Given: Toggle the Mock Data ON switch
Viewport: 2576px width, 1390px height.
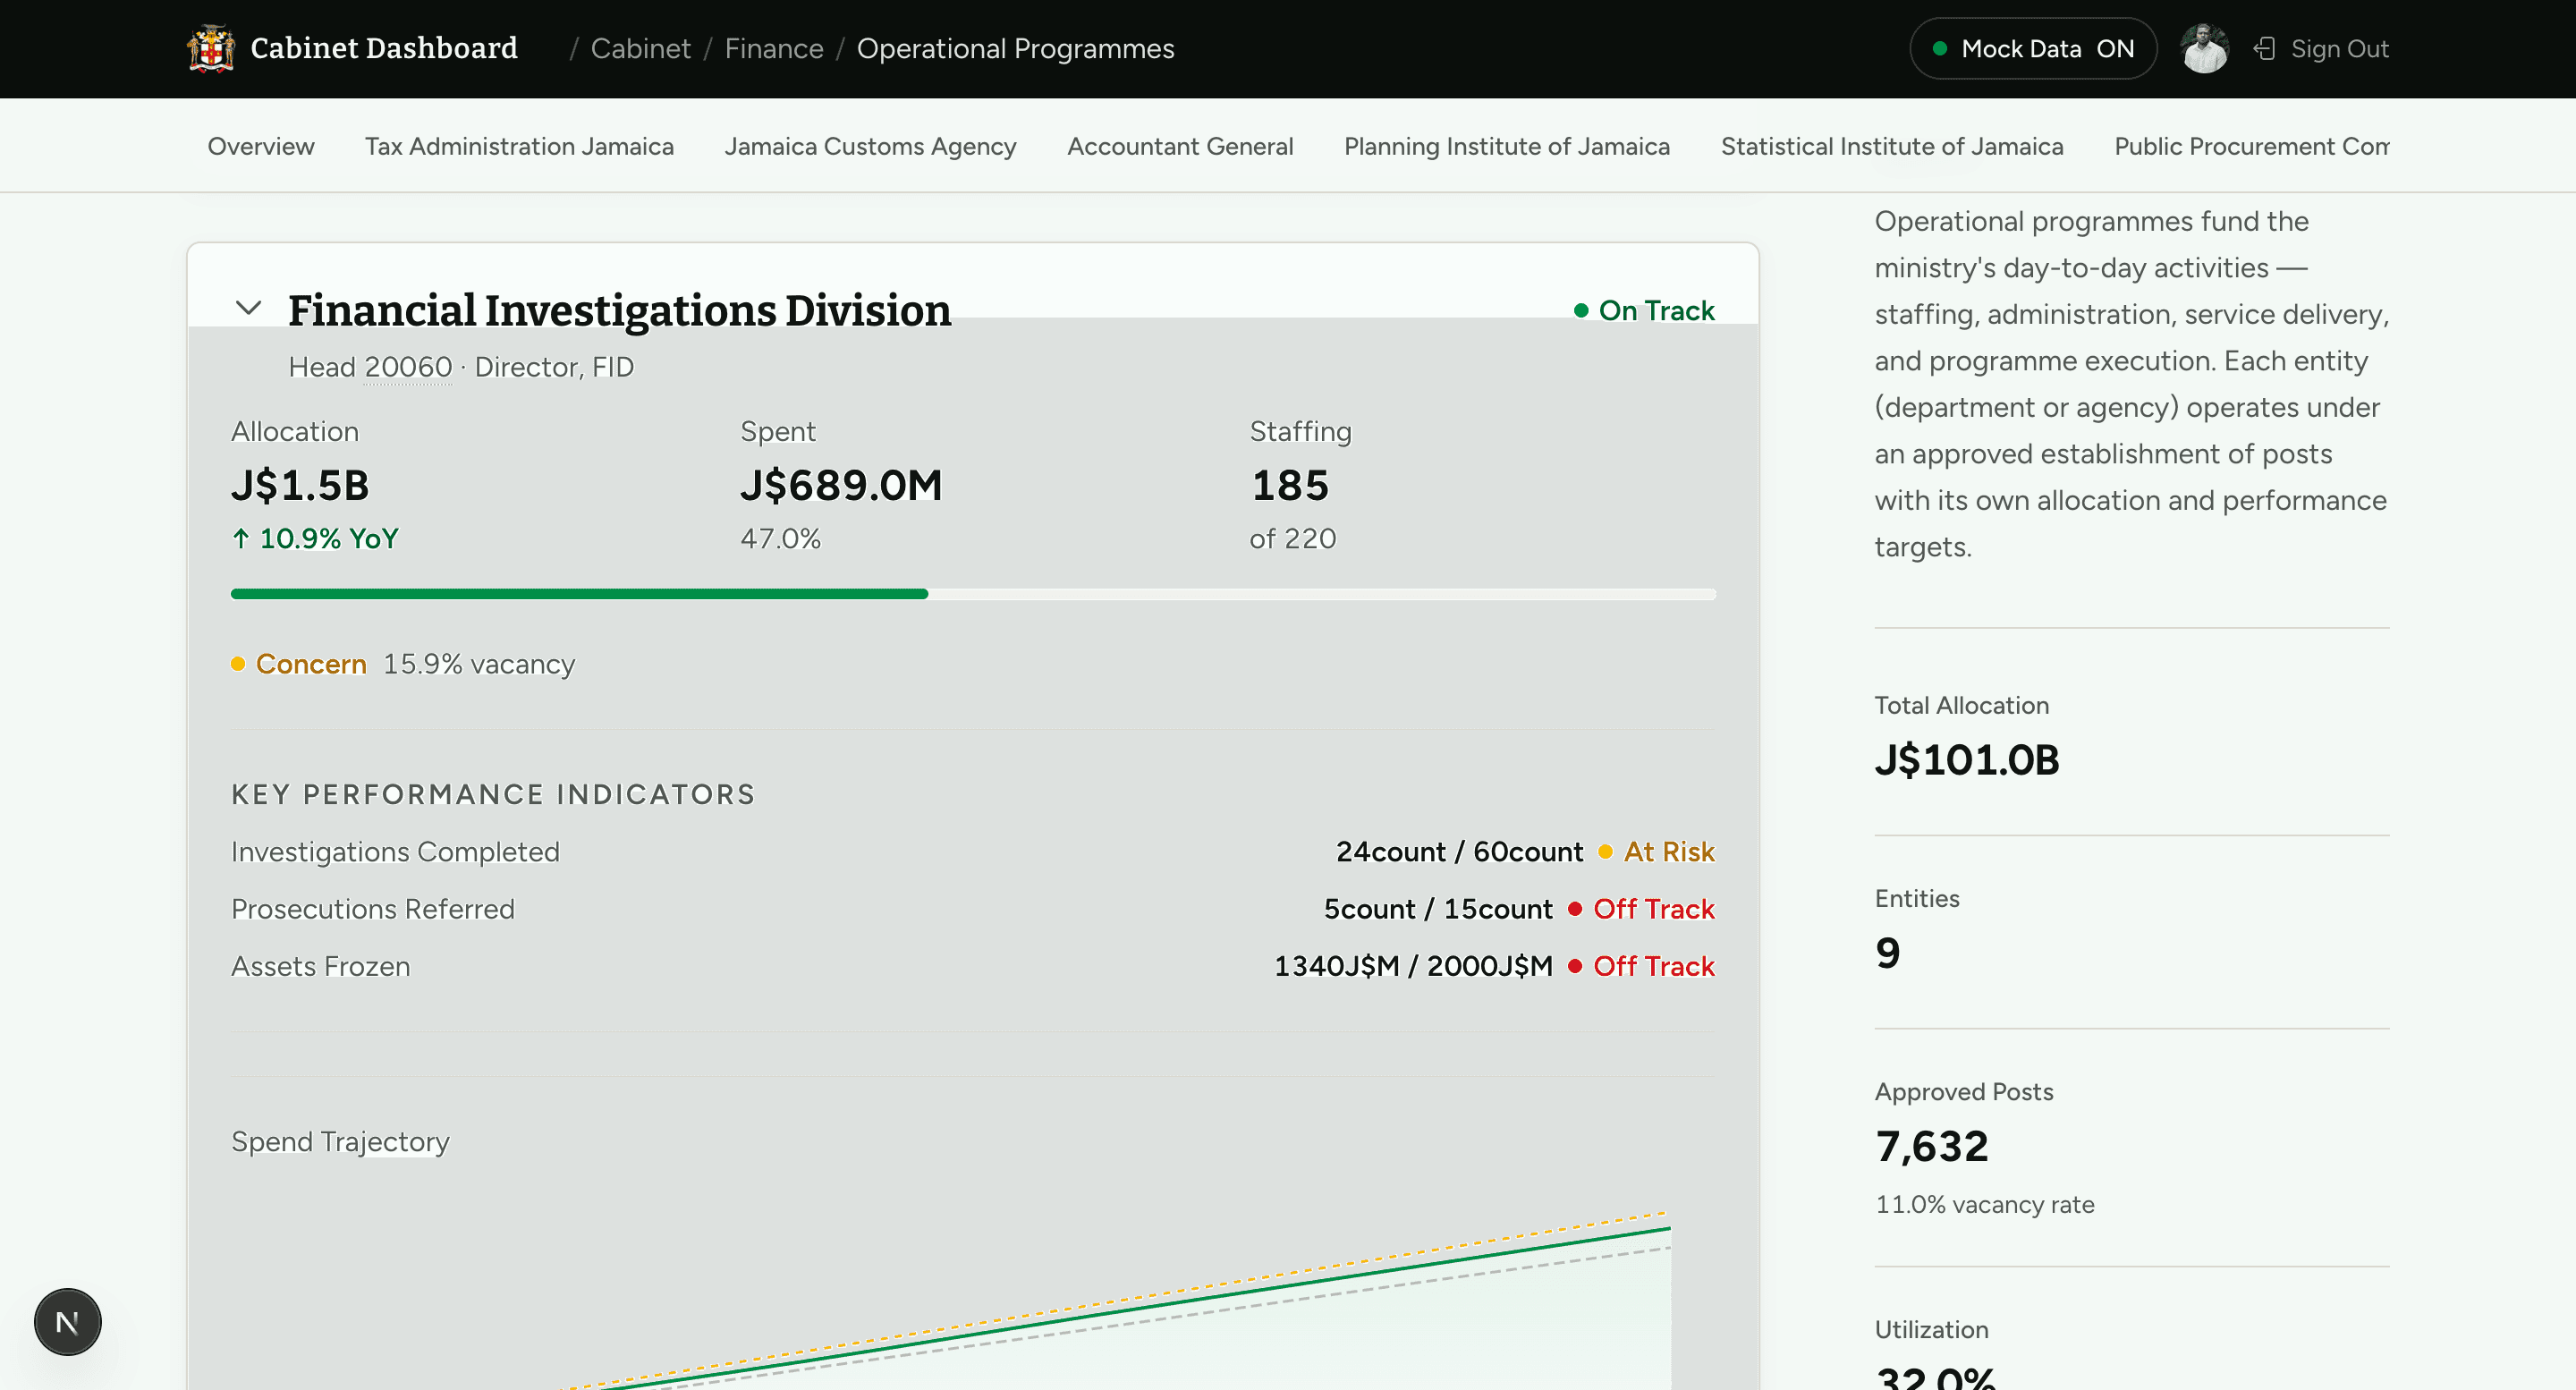Looking at the screenshot, I should point(2033,48).
